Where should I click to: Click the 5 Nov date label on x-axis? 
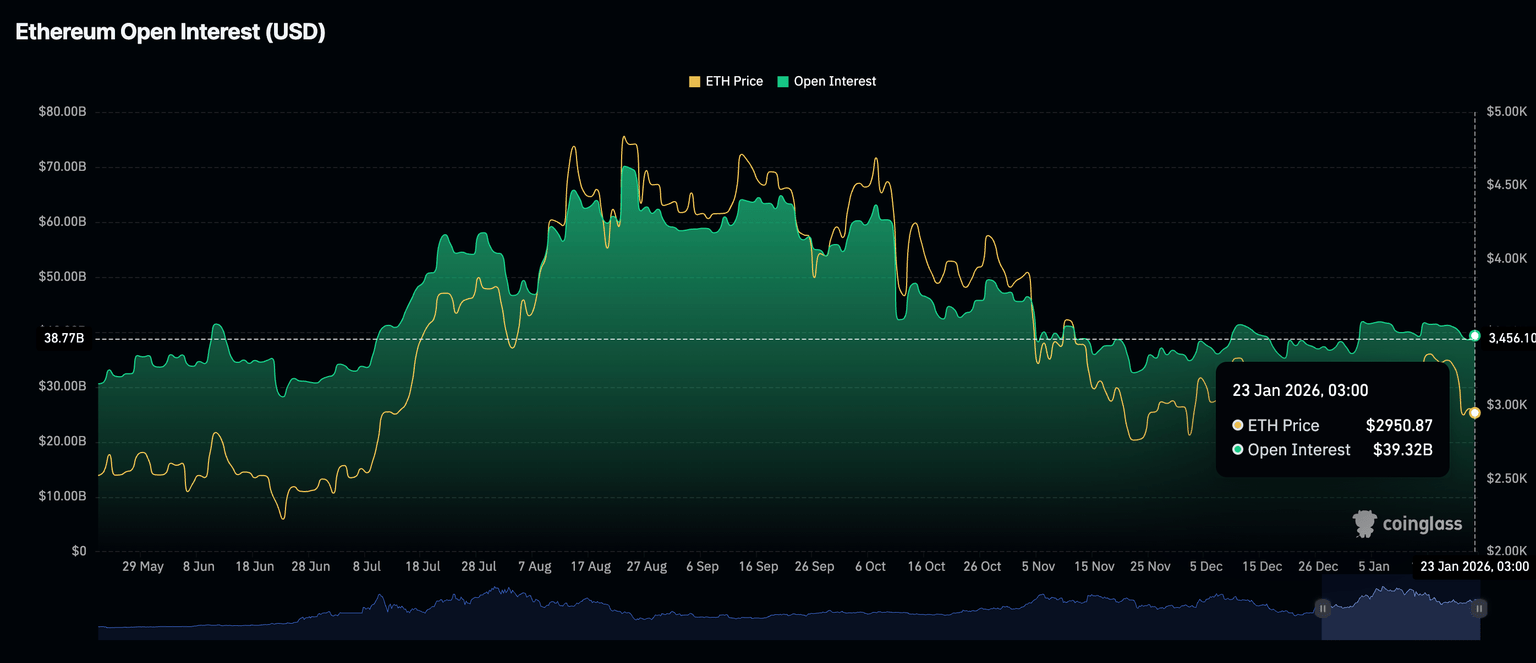(x=1038, y=567)
